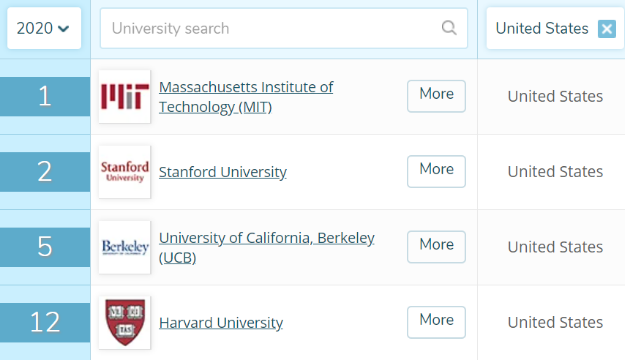The height and width of the screenshot is (361, 625).
Task: Click the Berkeley logo thumbnail
Action: click(125, 247)
